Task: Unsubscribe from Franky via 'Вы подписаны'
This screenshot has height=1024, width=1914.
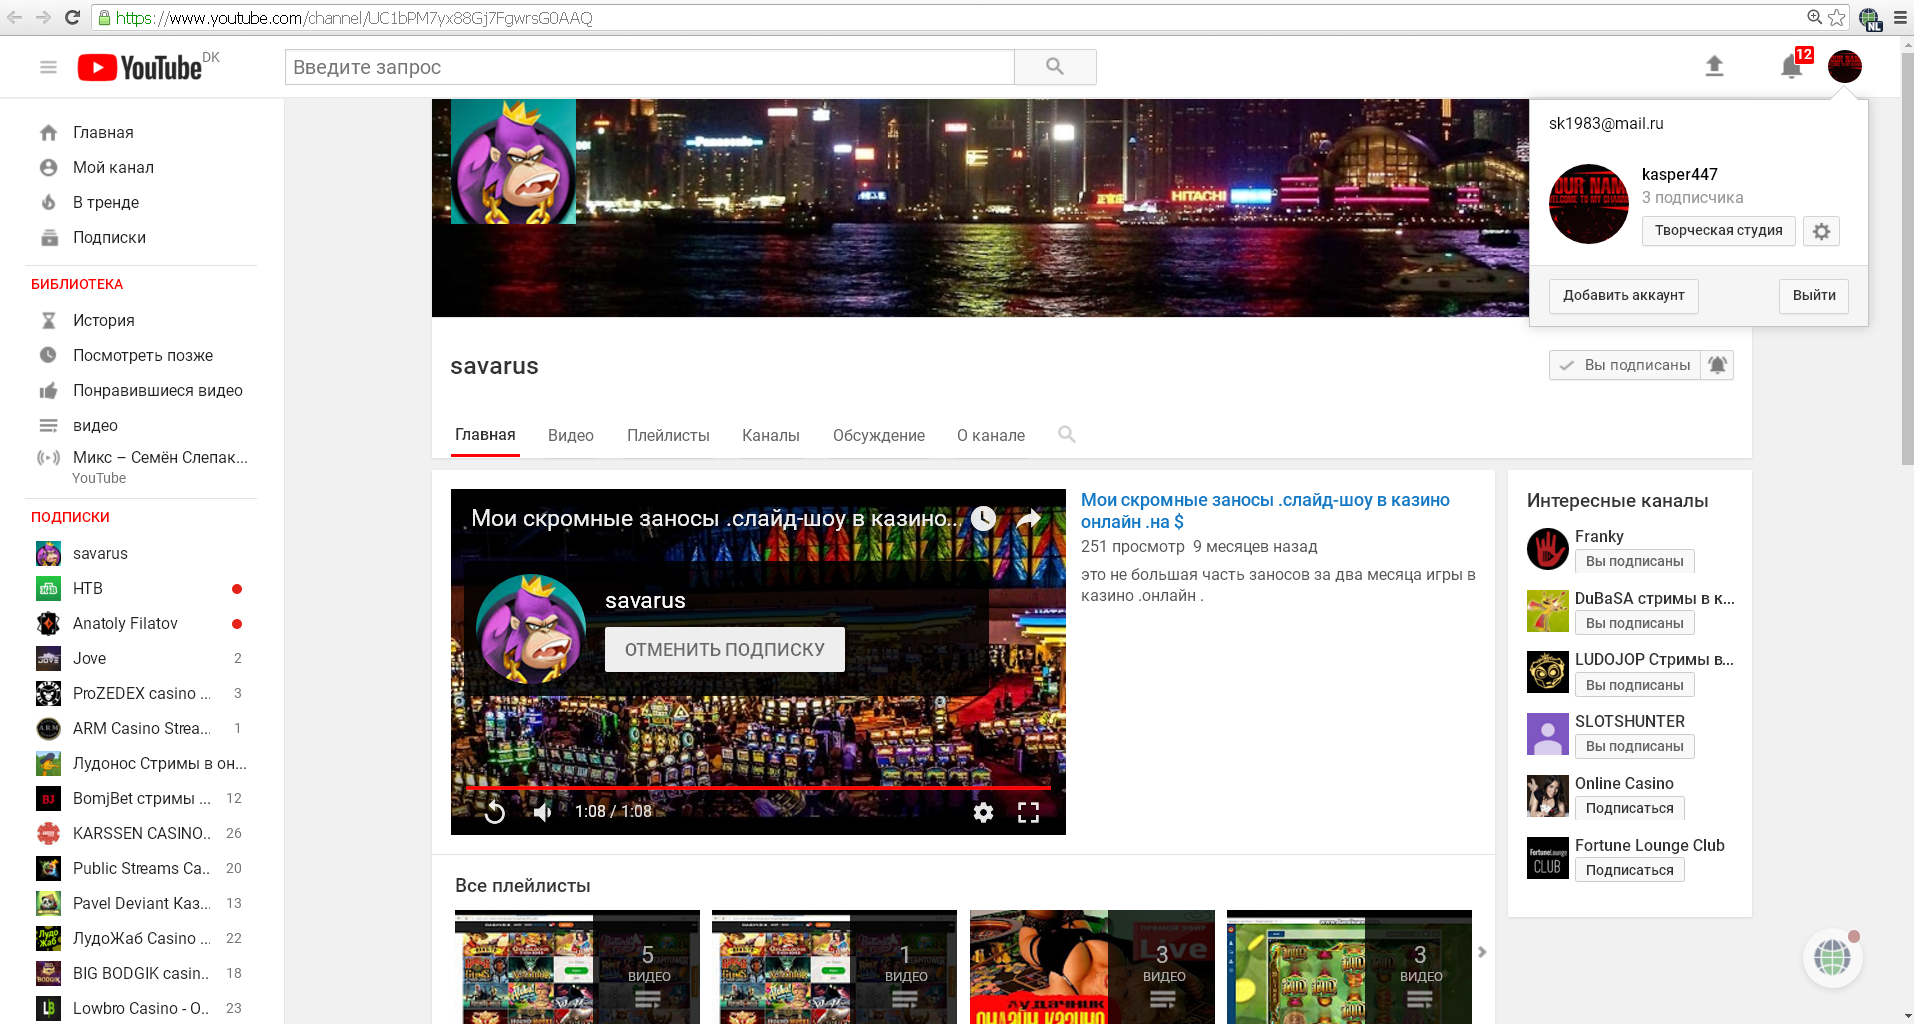Action: pos(1635,561)
